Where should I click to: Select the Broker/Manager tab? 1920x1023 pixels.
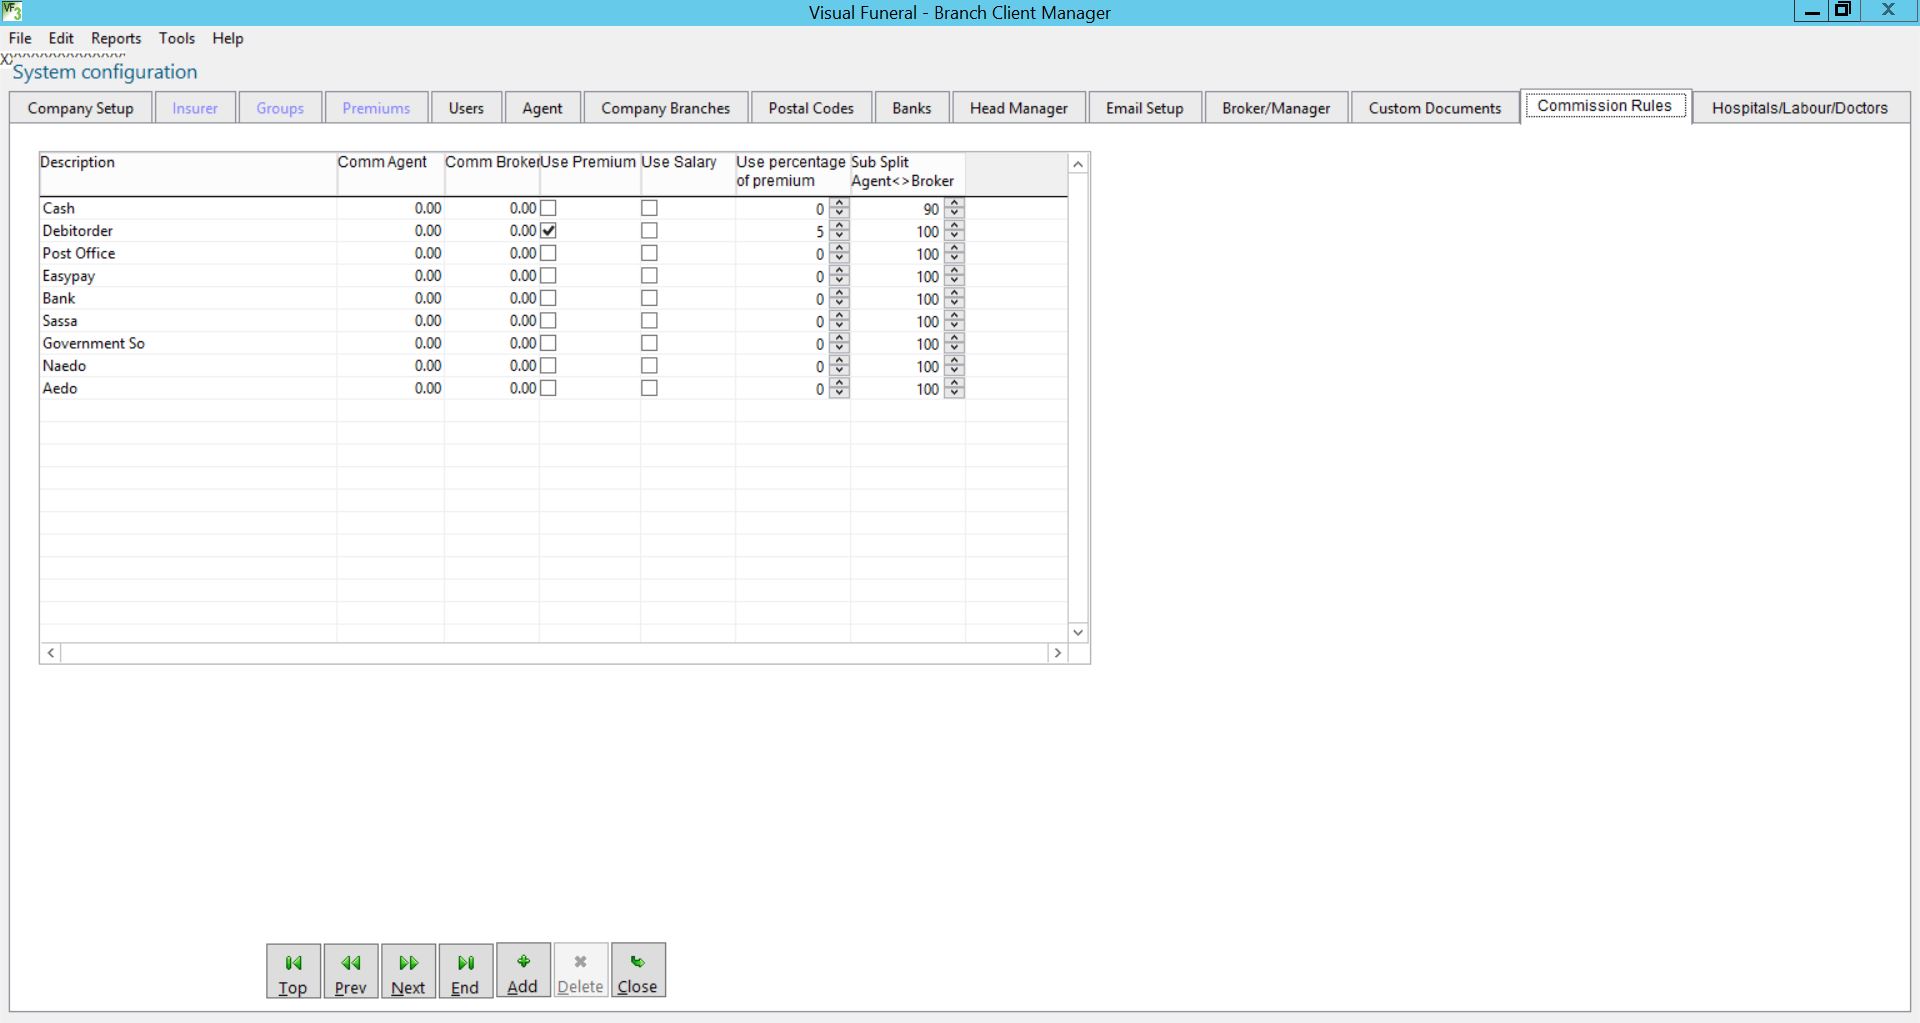tap(1275, 108)
